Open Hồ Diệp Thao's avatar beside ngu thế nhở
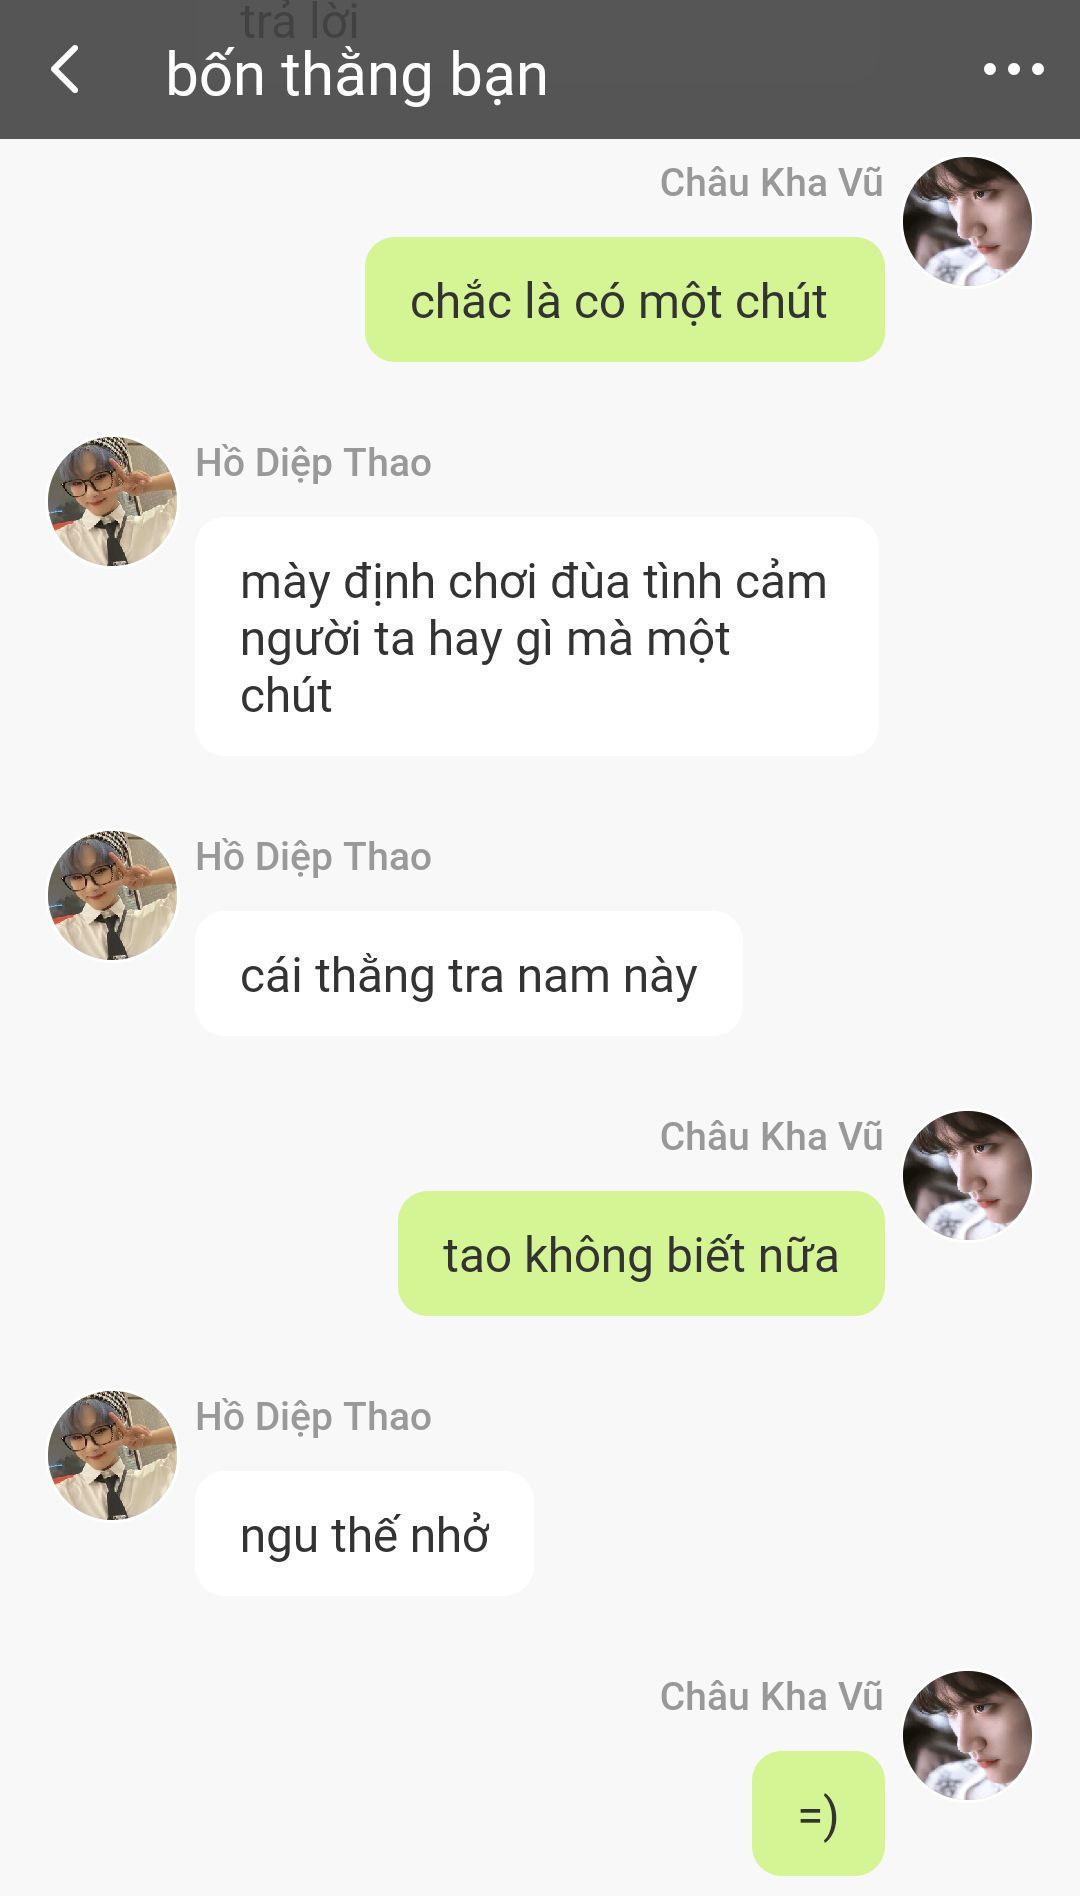 (x=112, y=1455)
